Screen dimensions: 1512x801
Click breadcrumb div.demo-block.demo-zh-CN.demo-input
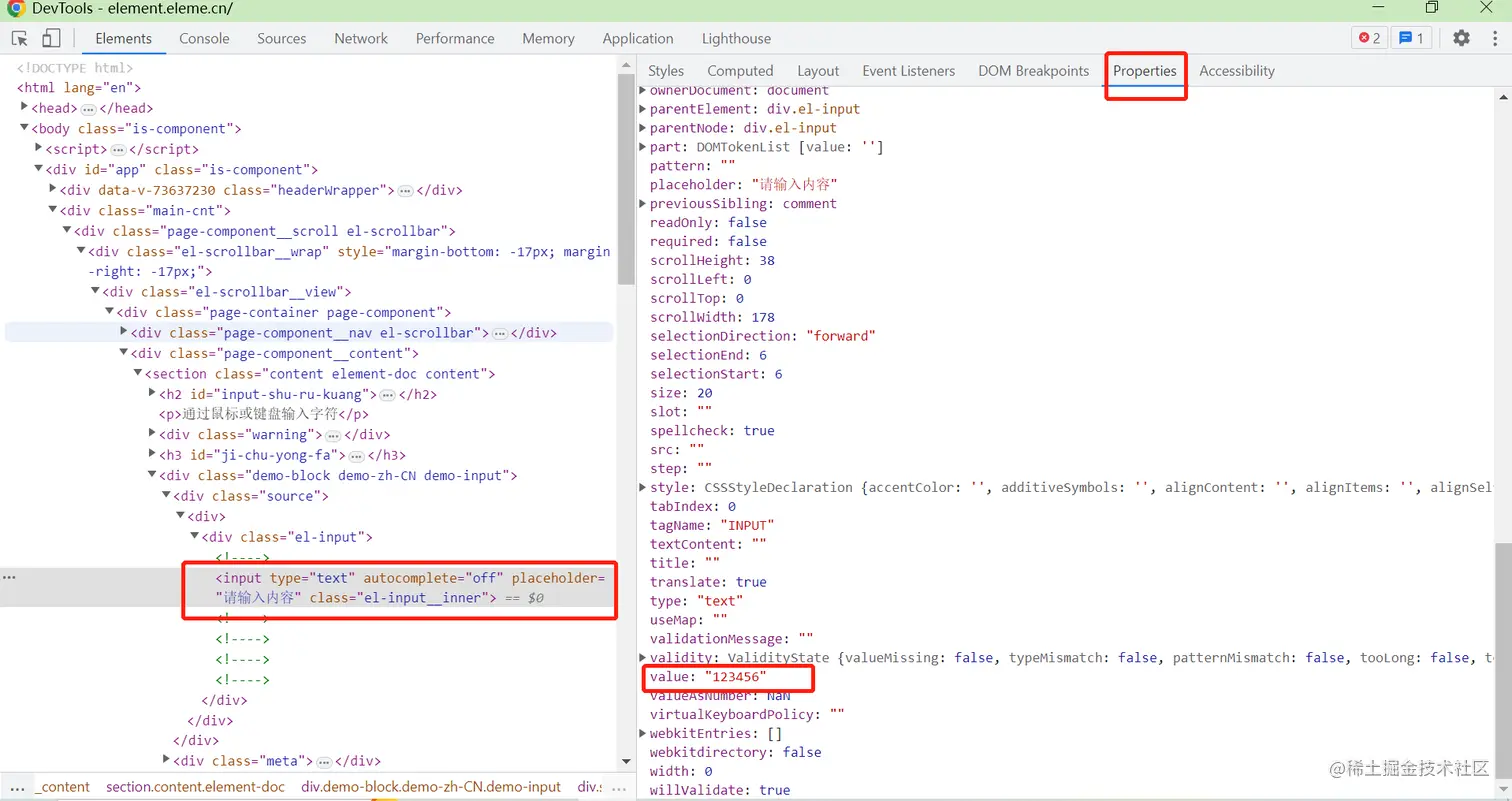pos(431,787)
